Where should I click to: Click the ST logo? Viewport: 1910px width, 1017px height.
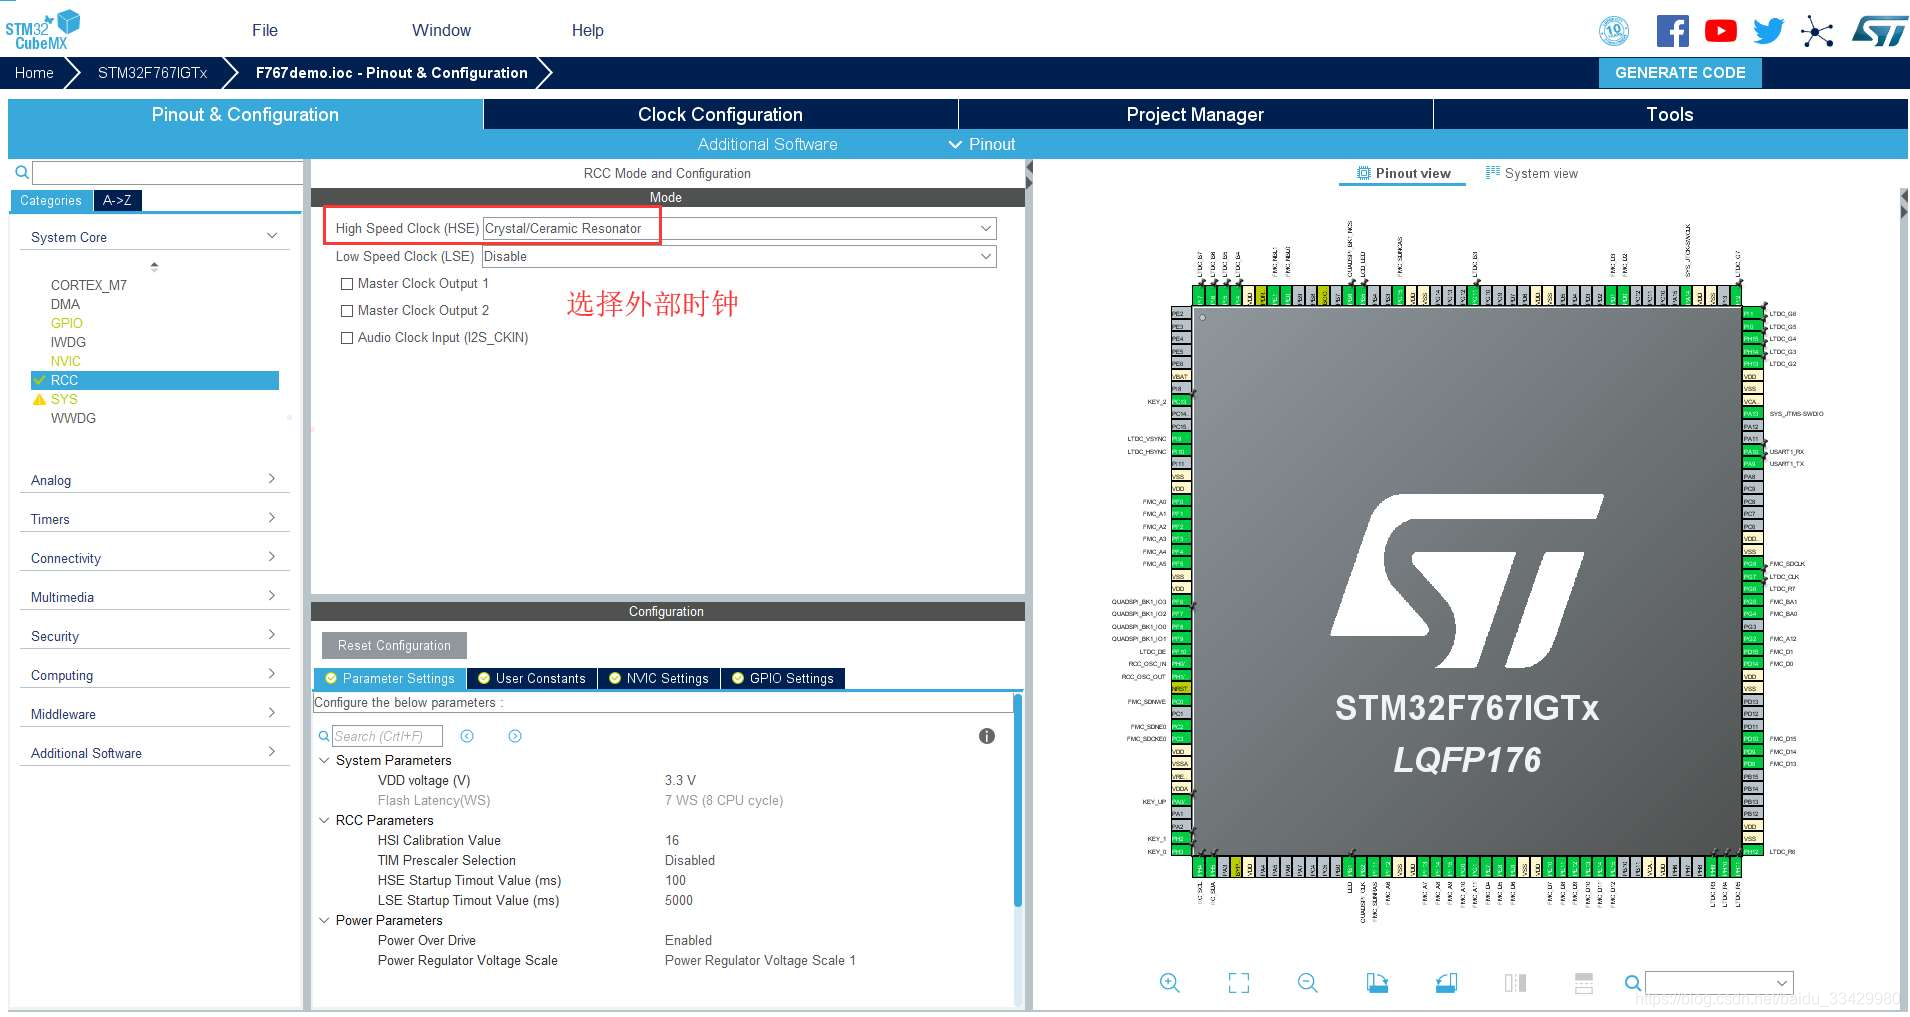tap(1879, 31)
